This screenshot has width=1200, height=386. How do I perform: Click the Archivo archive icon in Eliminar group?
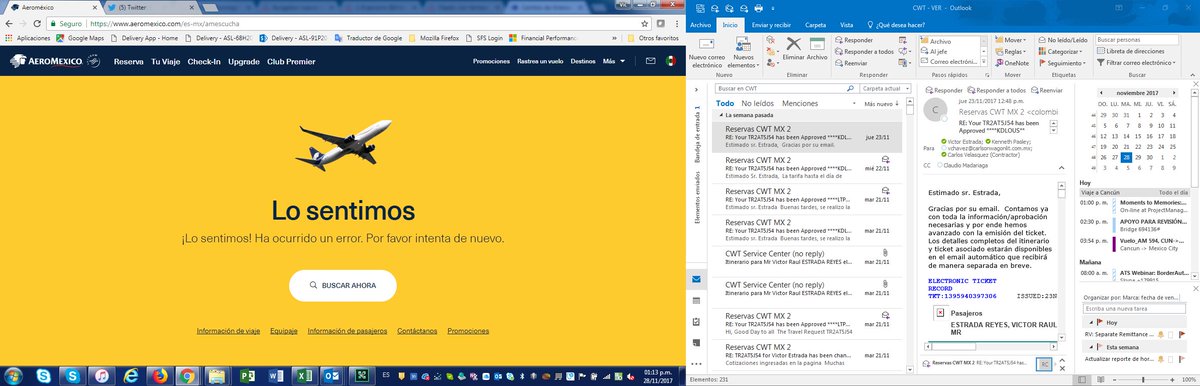click(817, 49)
